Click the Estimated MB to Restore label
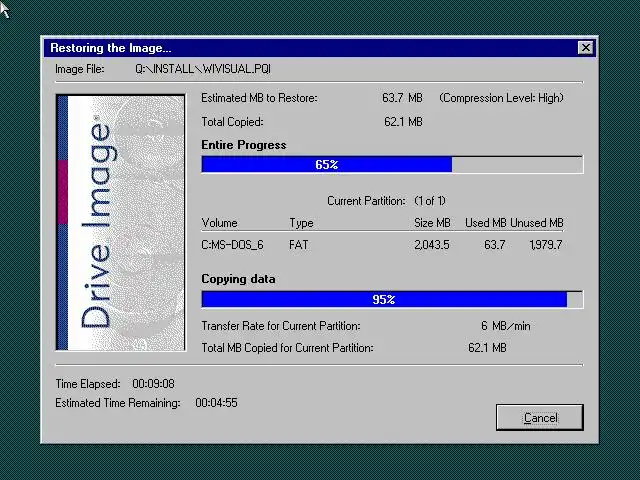 tap(259, 98)
